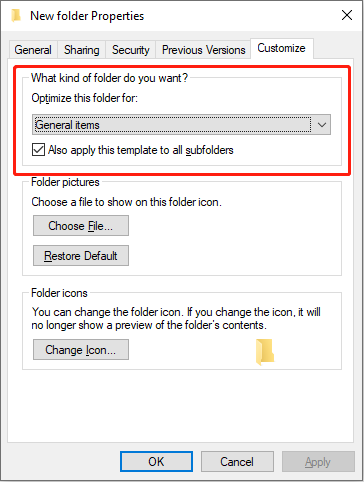Click Restore Default for folder pictures

[81, 256]
